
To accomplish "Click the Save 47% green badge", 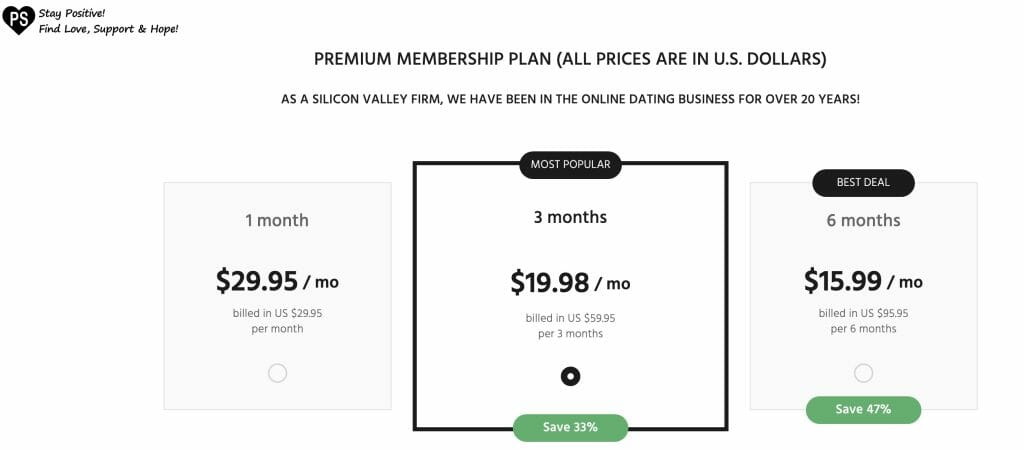I will [863, 410].
